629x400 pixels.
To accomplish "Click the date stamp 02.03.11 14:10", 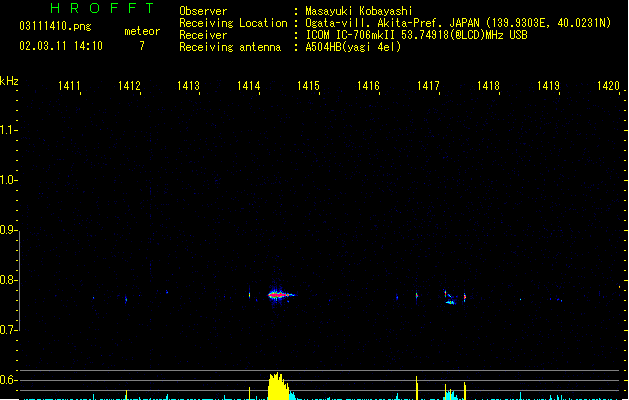I will click(x=61, y=46).
